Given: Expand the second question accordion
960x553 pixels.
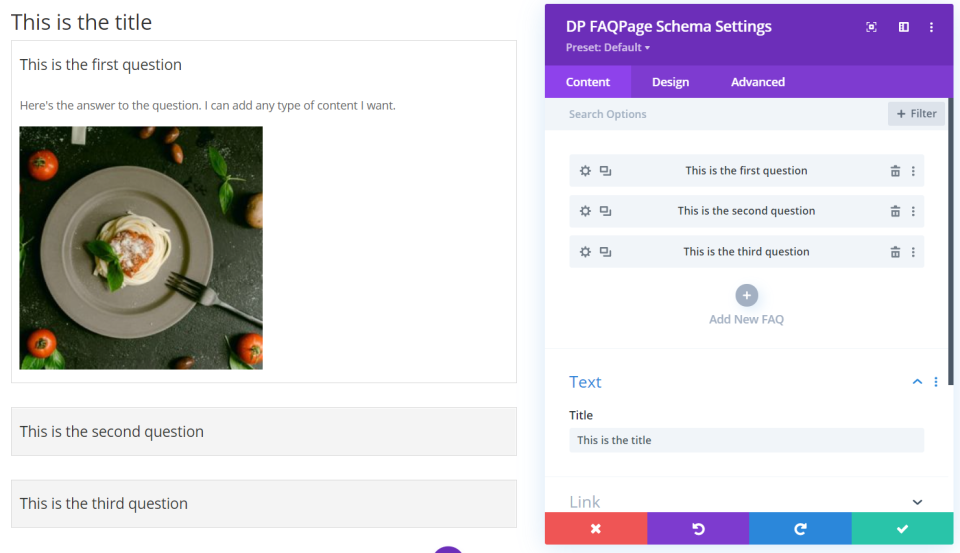Looking at the screenshot, I should [x=263, y=432].
